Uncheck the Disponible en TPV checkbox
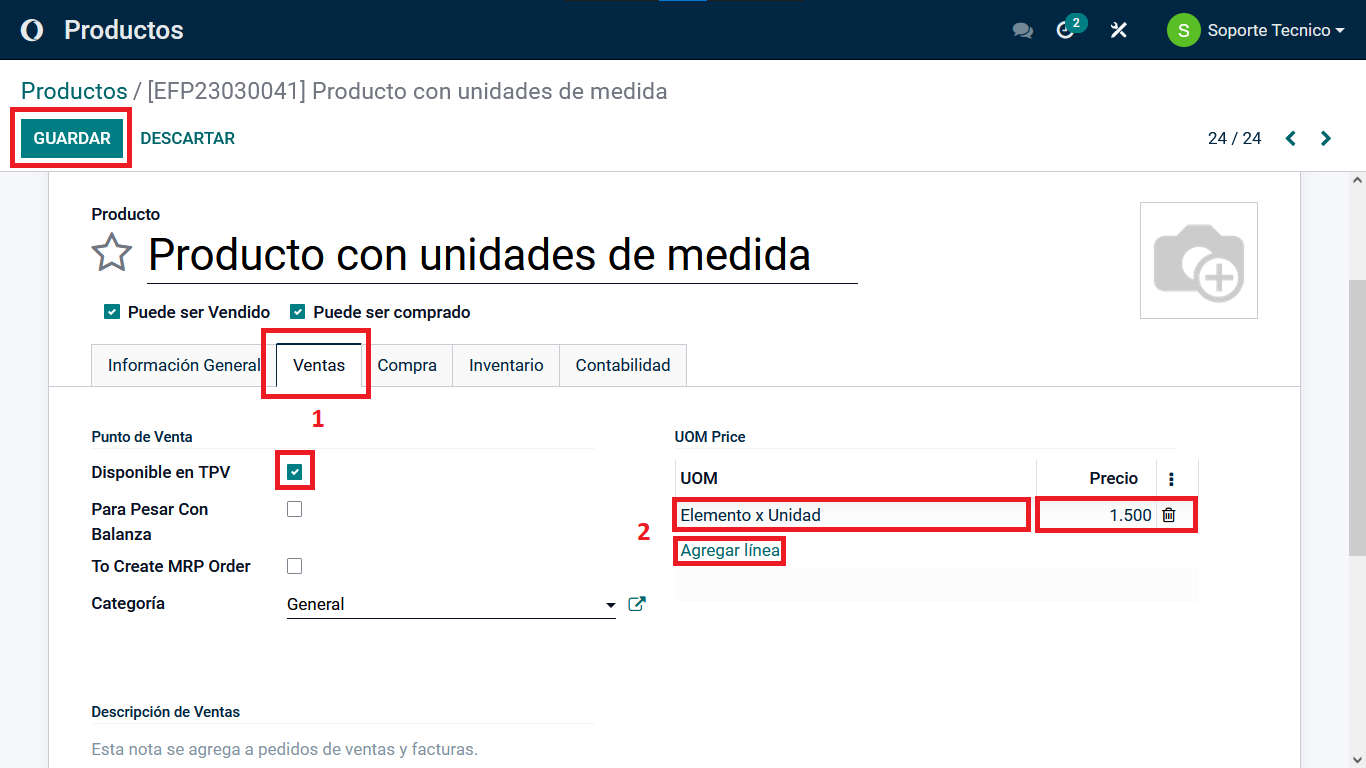 pos(294,472)
